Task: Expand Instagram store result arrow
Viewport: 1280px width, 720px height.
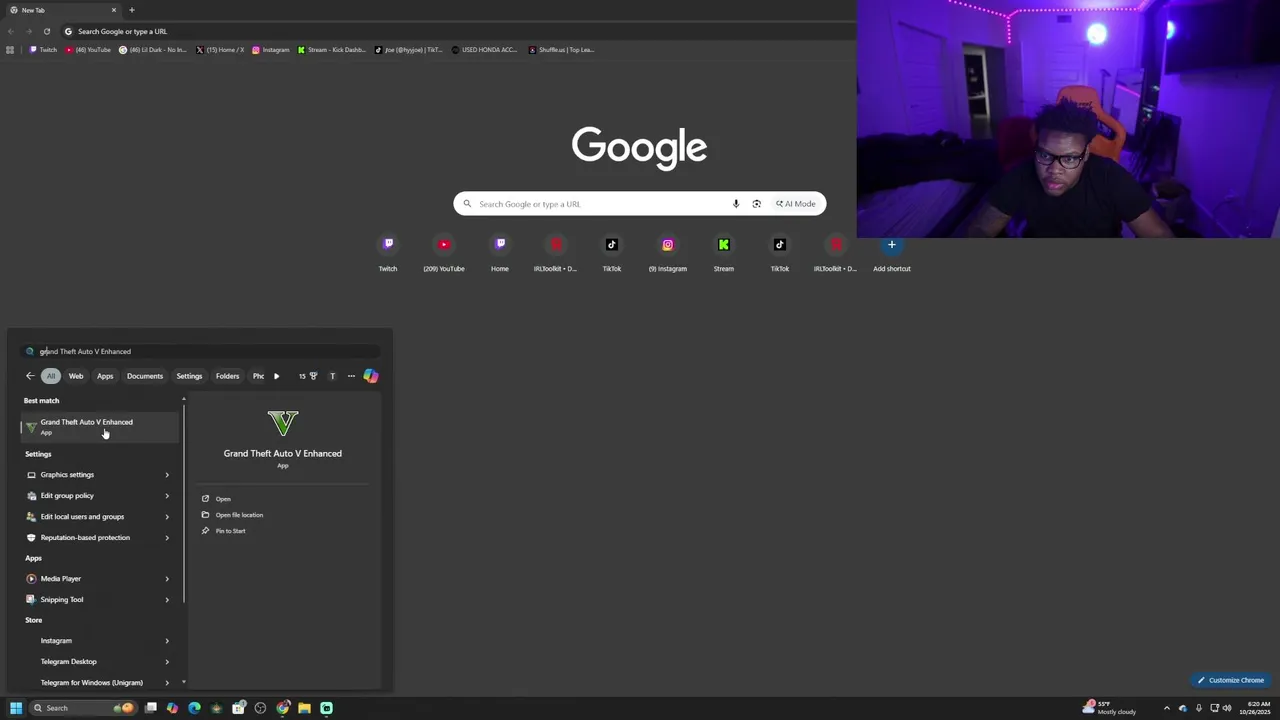Action: click(167, 641)
